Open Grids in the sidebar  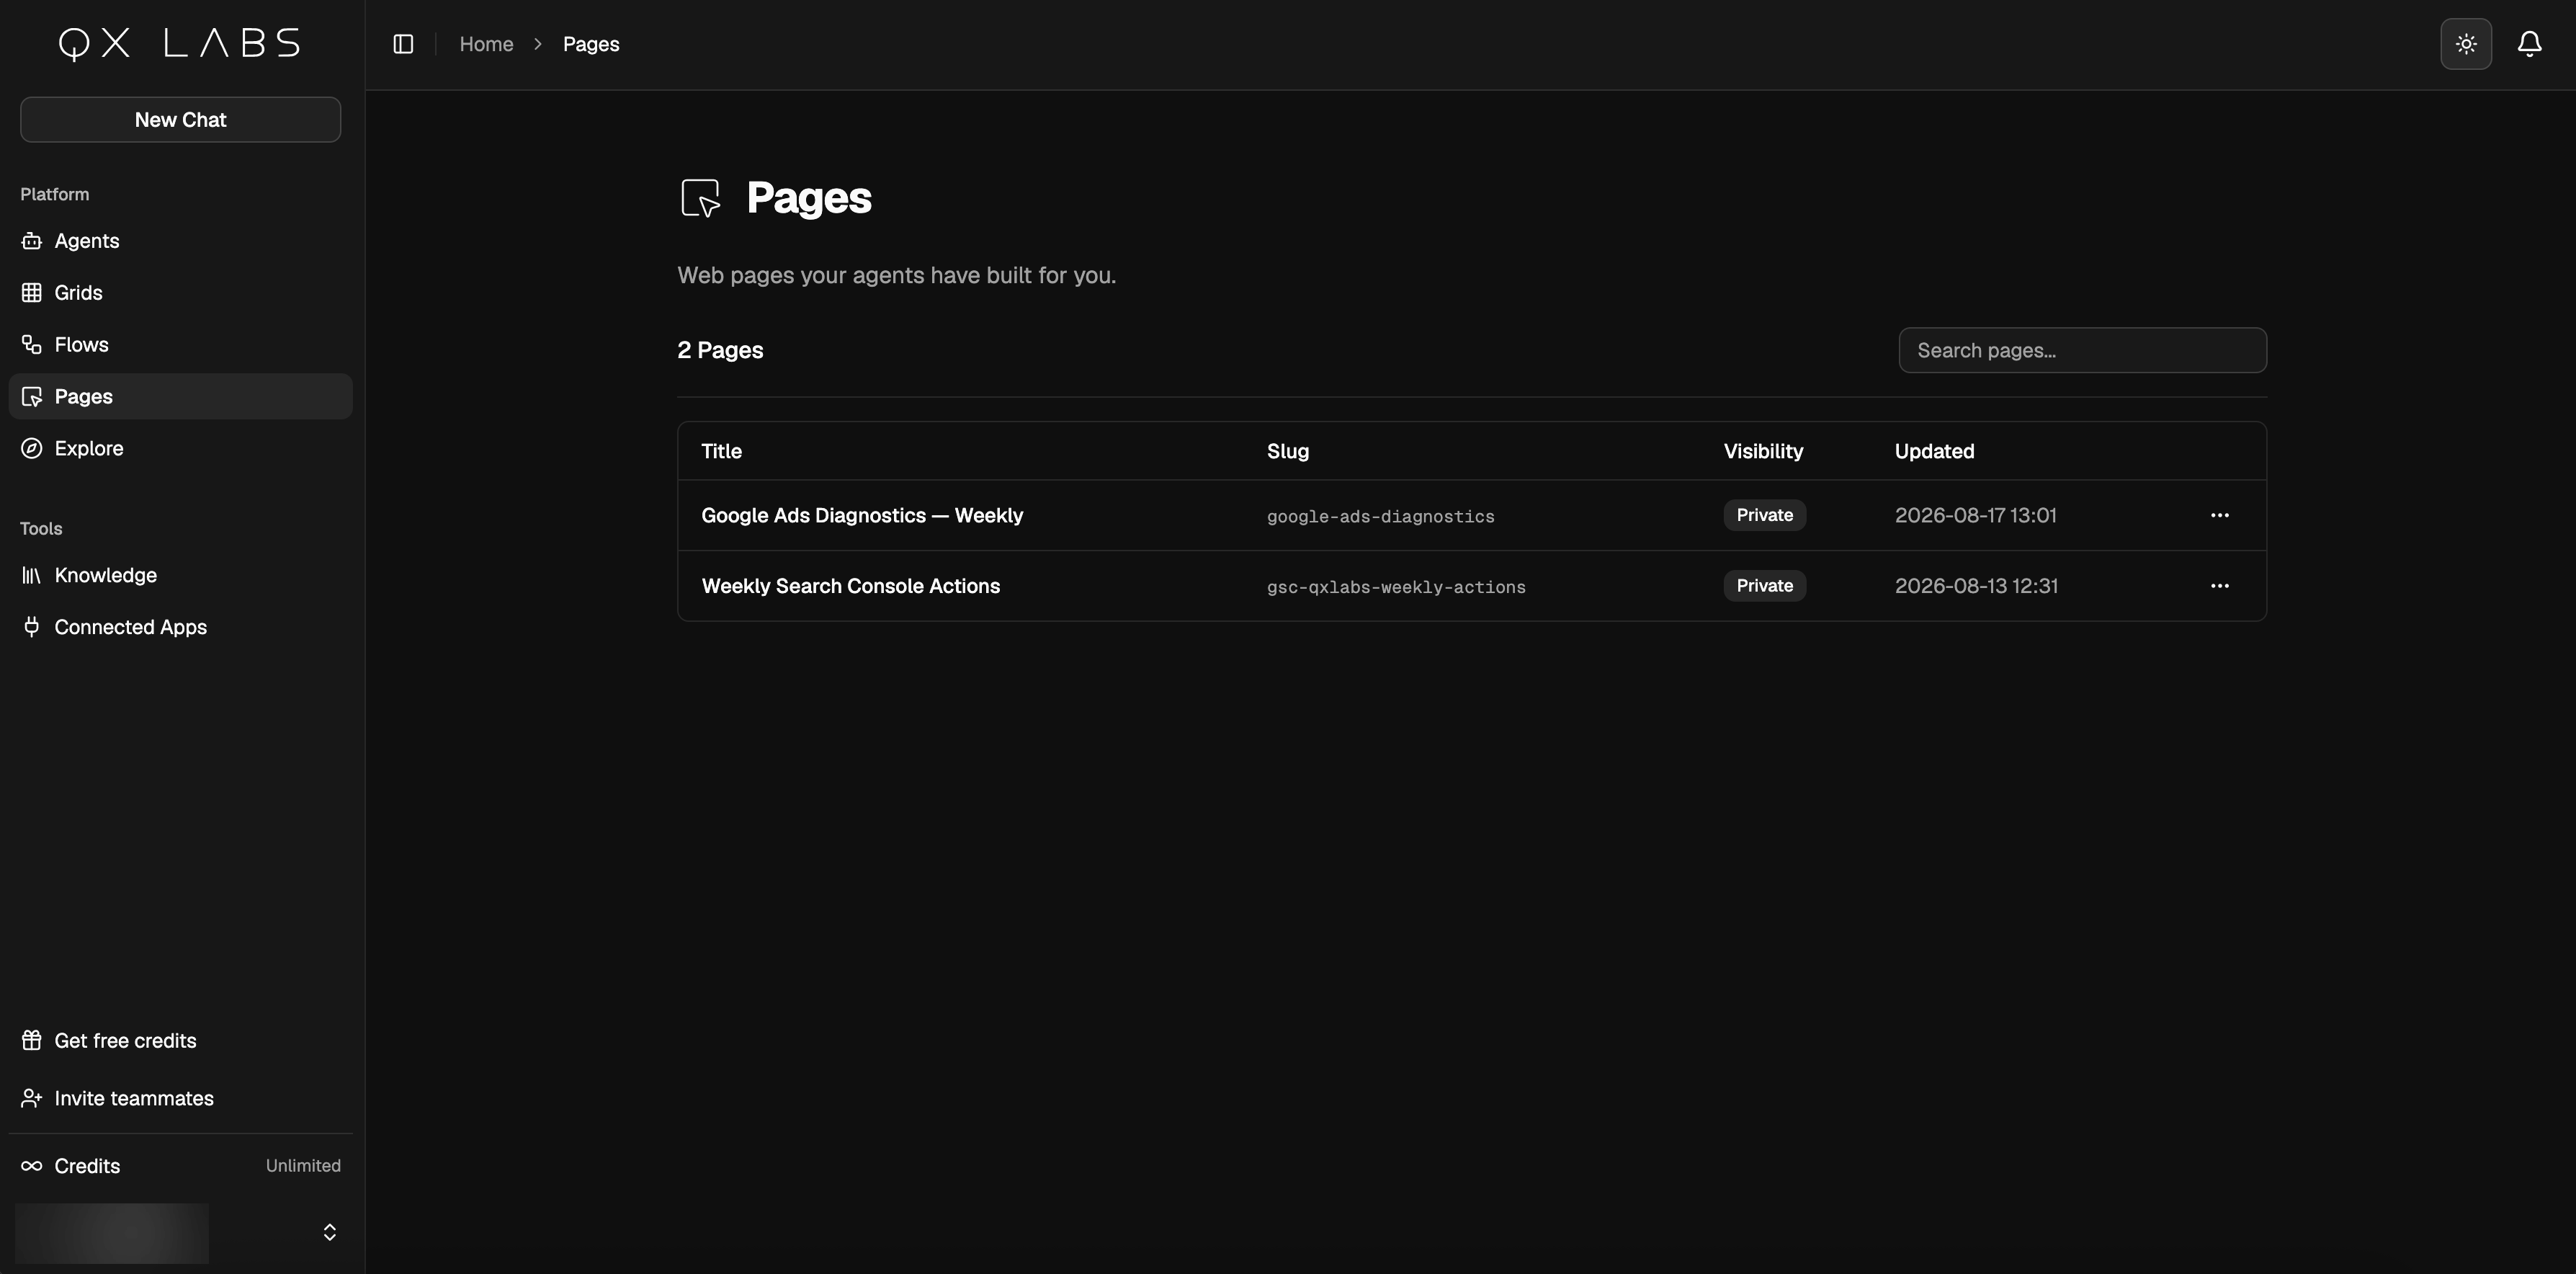pyautogui.click(x=180, y=293)
